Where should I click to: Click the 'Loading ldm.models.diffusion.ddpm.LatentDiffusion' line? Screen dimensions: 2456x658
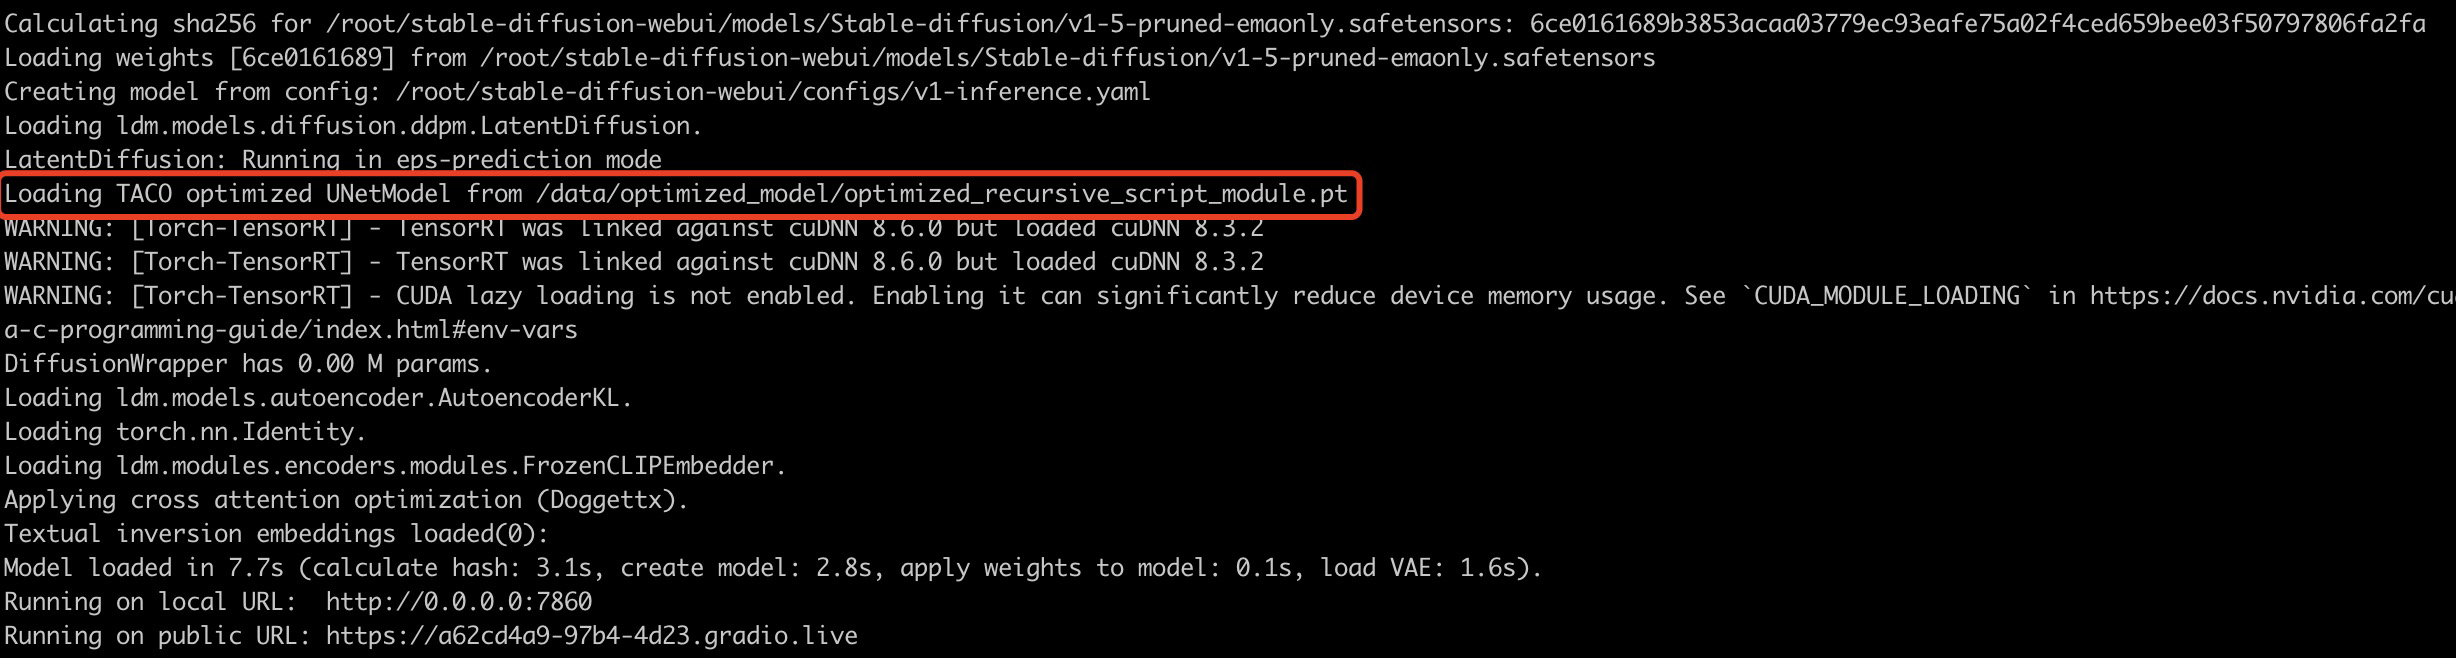[x=354, y=126]
